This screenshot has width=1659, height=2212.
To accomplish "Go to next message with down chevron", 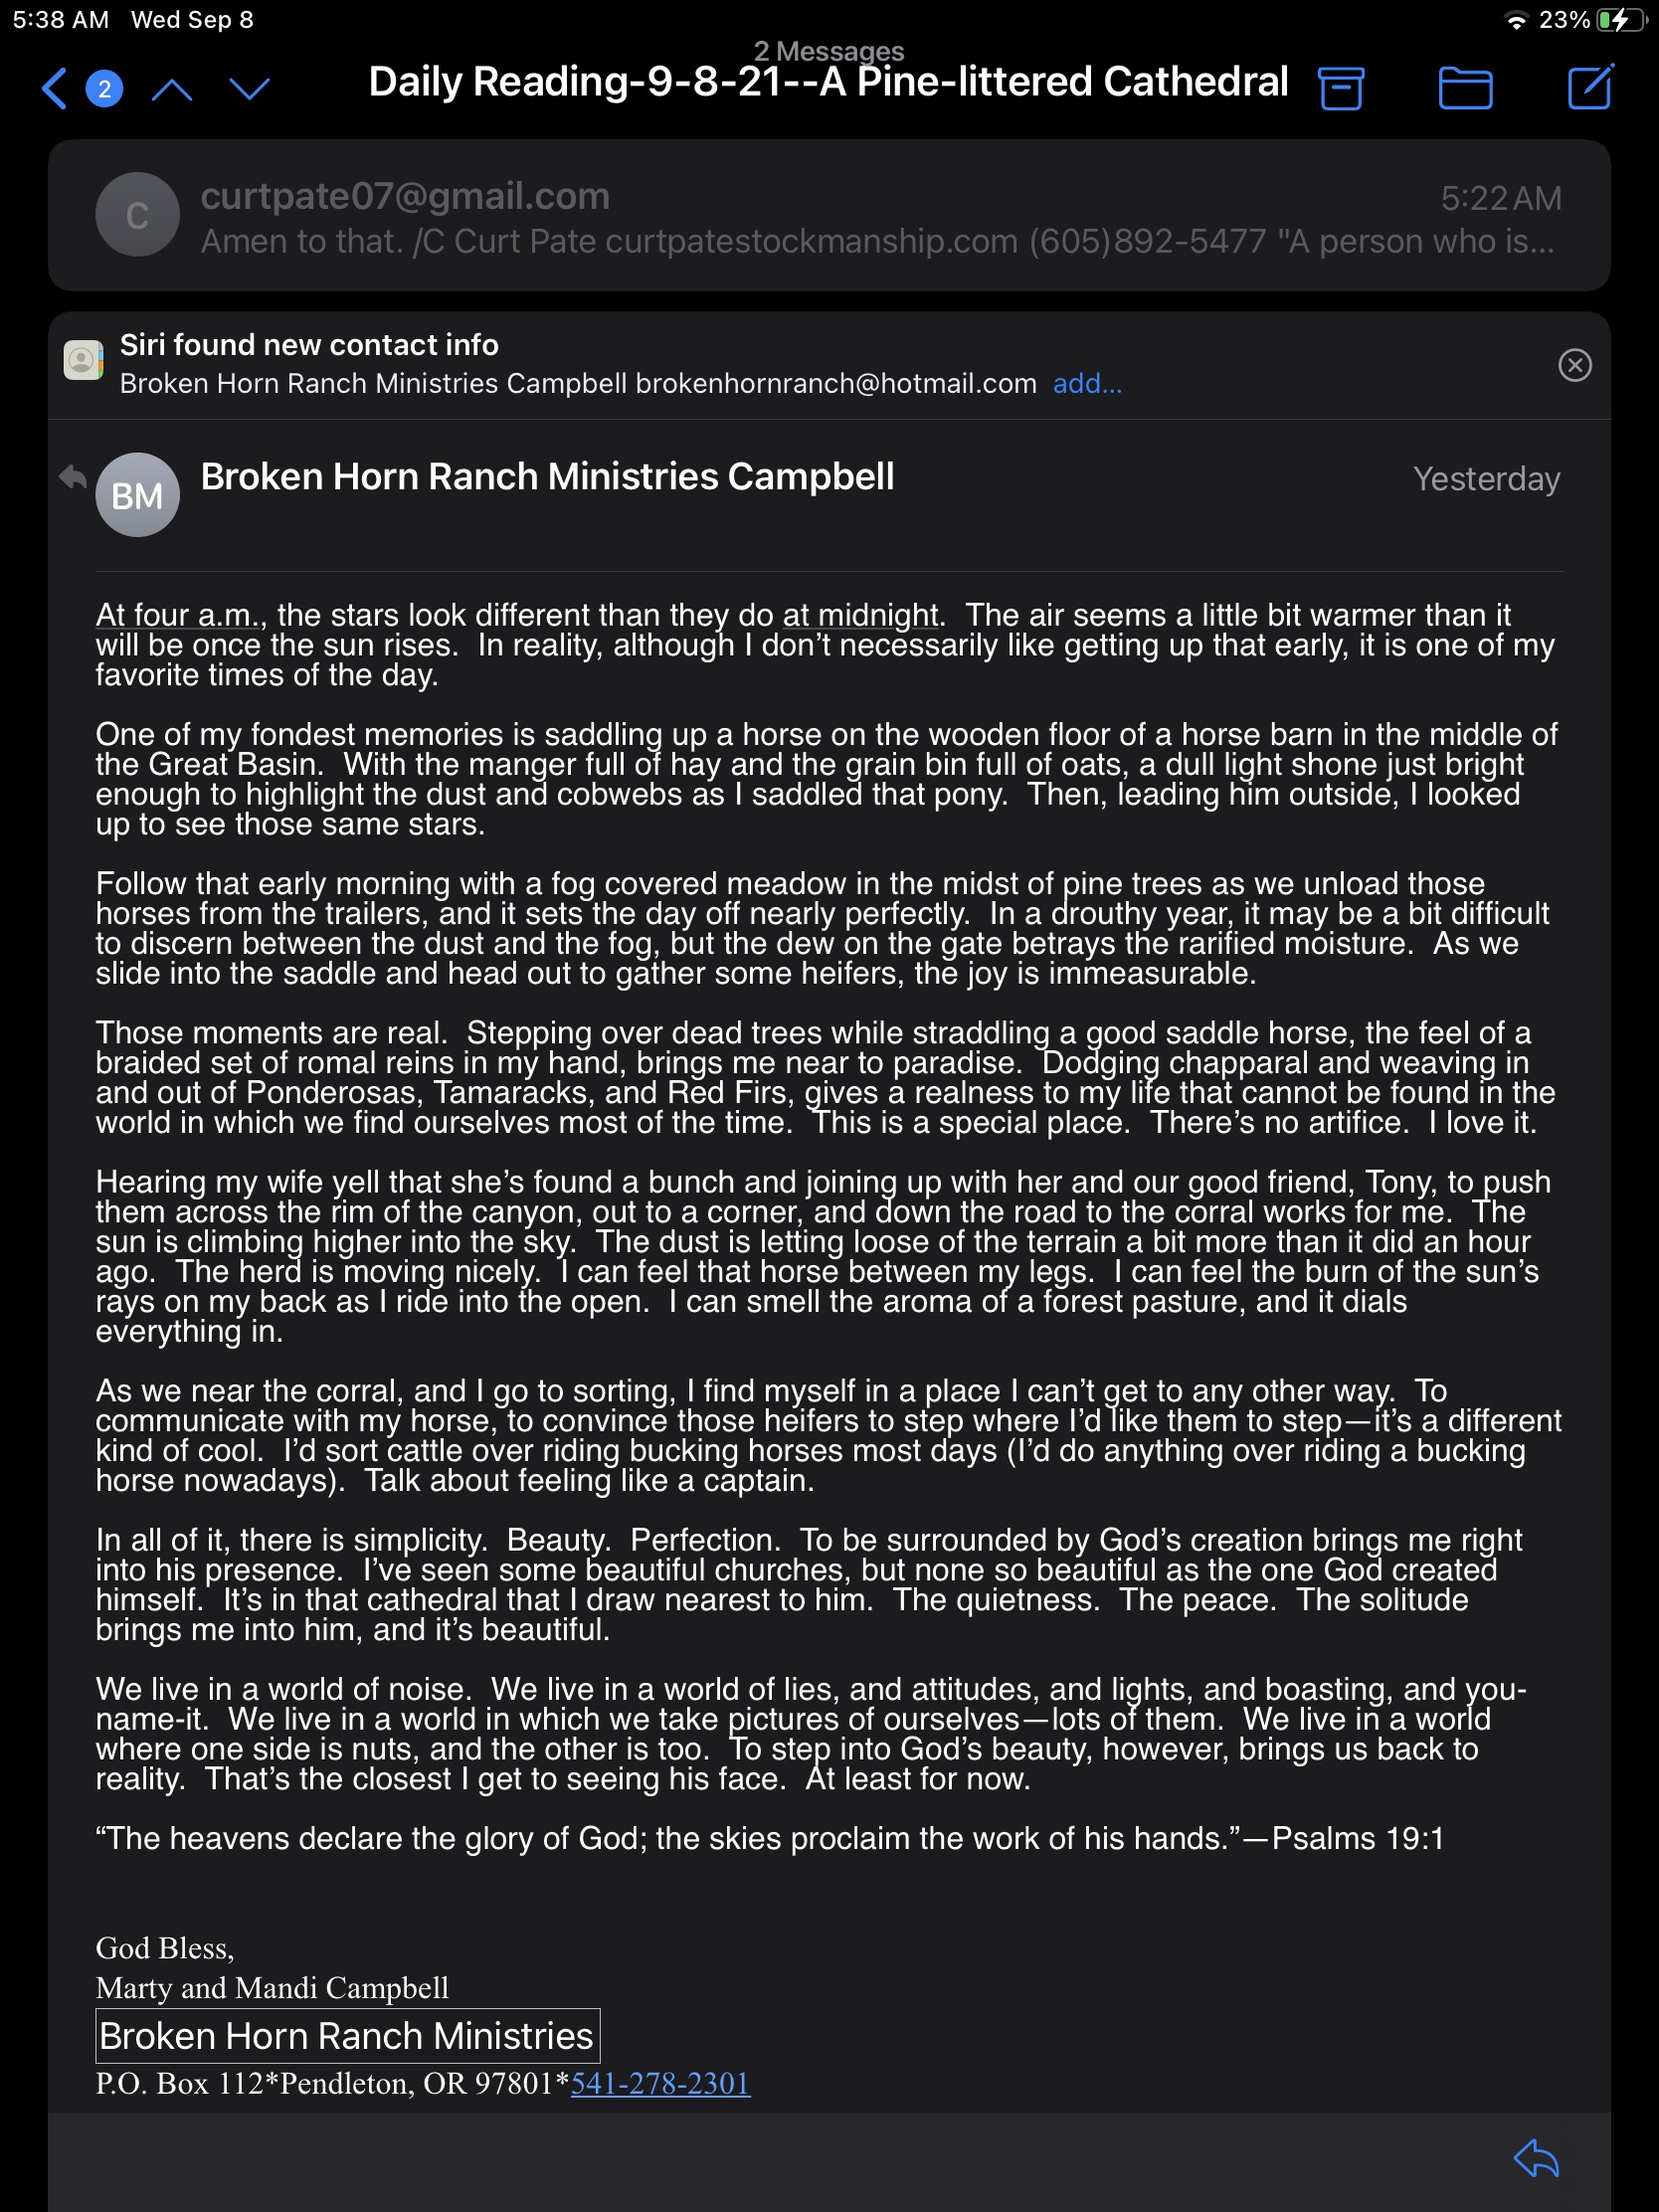I will tap(249, 90).
